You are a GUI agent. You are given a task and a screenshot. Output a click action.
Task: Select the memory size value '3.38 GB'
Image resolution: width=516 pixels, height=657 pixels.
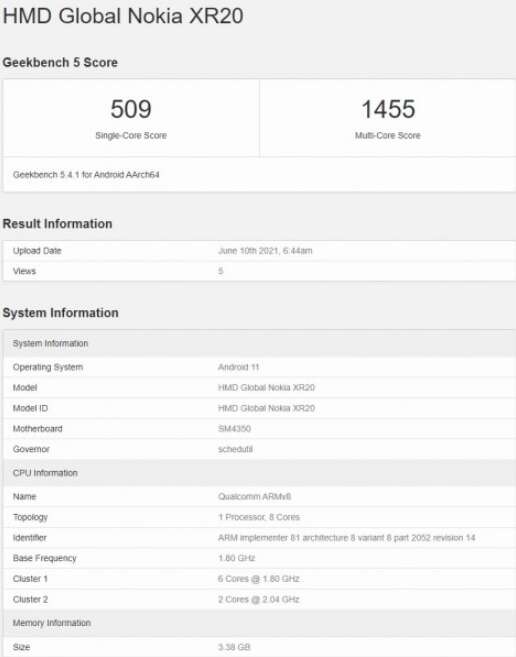pos(234,647)
